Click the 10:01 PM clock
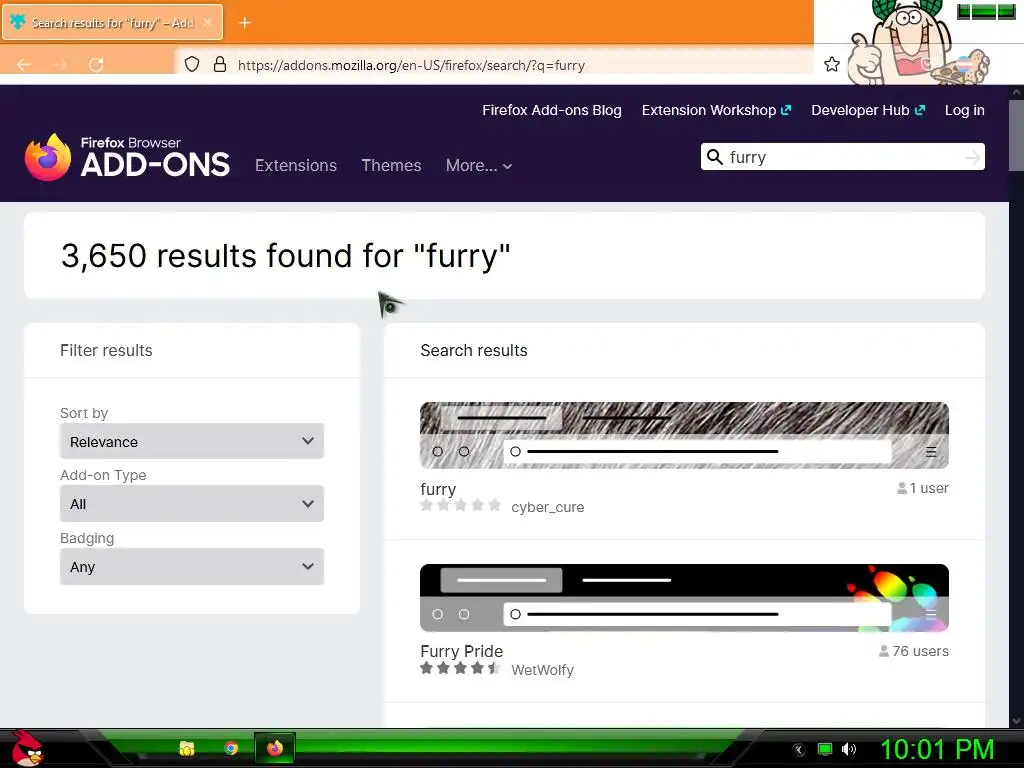 click(937, 749)
